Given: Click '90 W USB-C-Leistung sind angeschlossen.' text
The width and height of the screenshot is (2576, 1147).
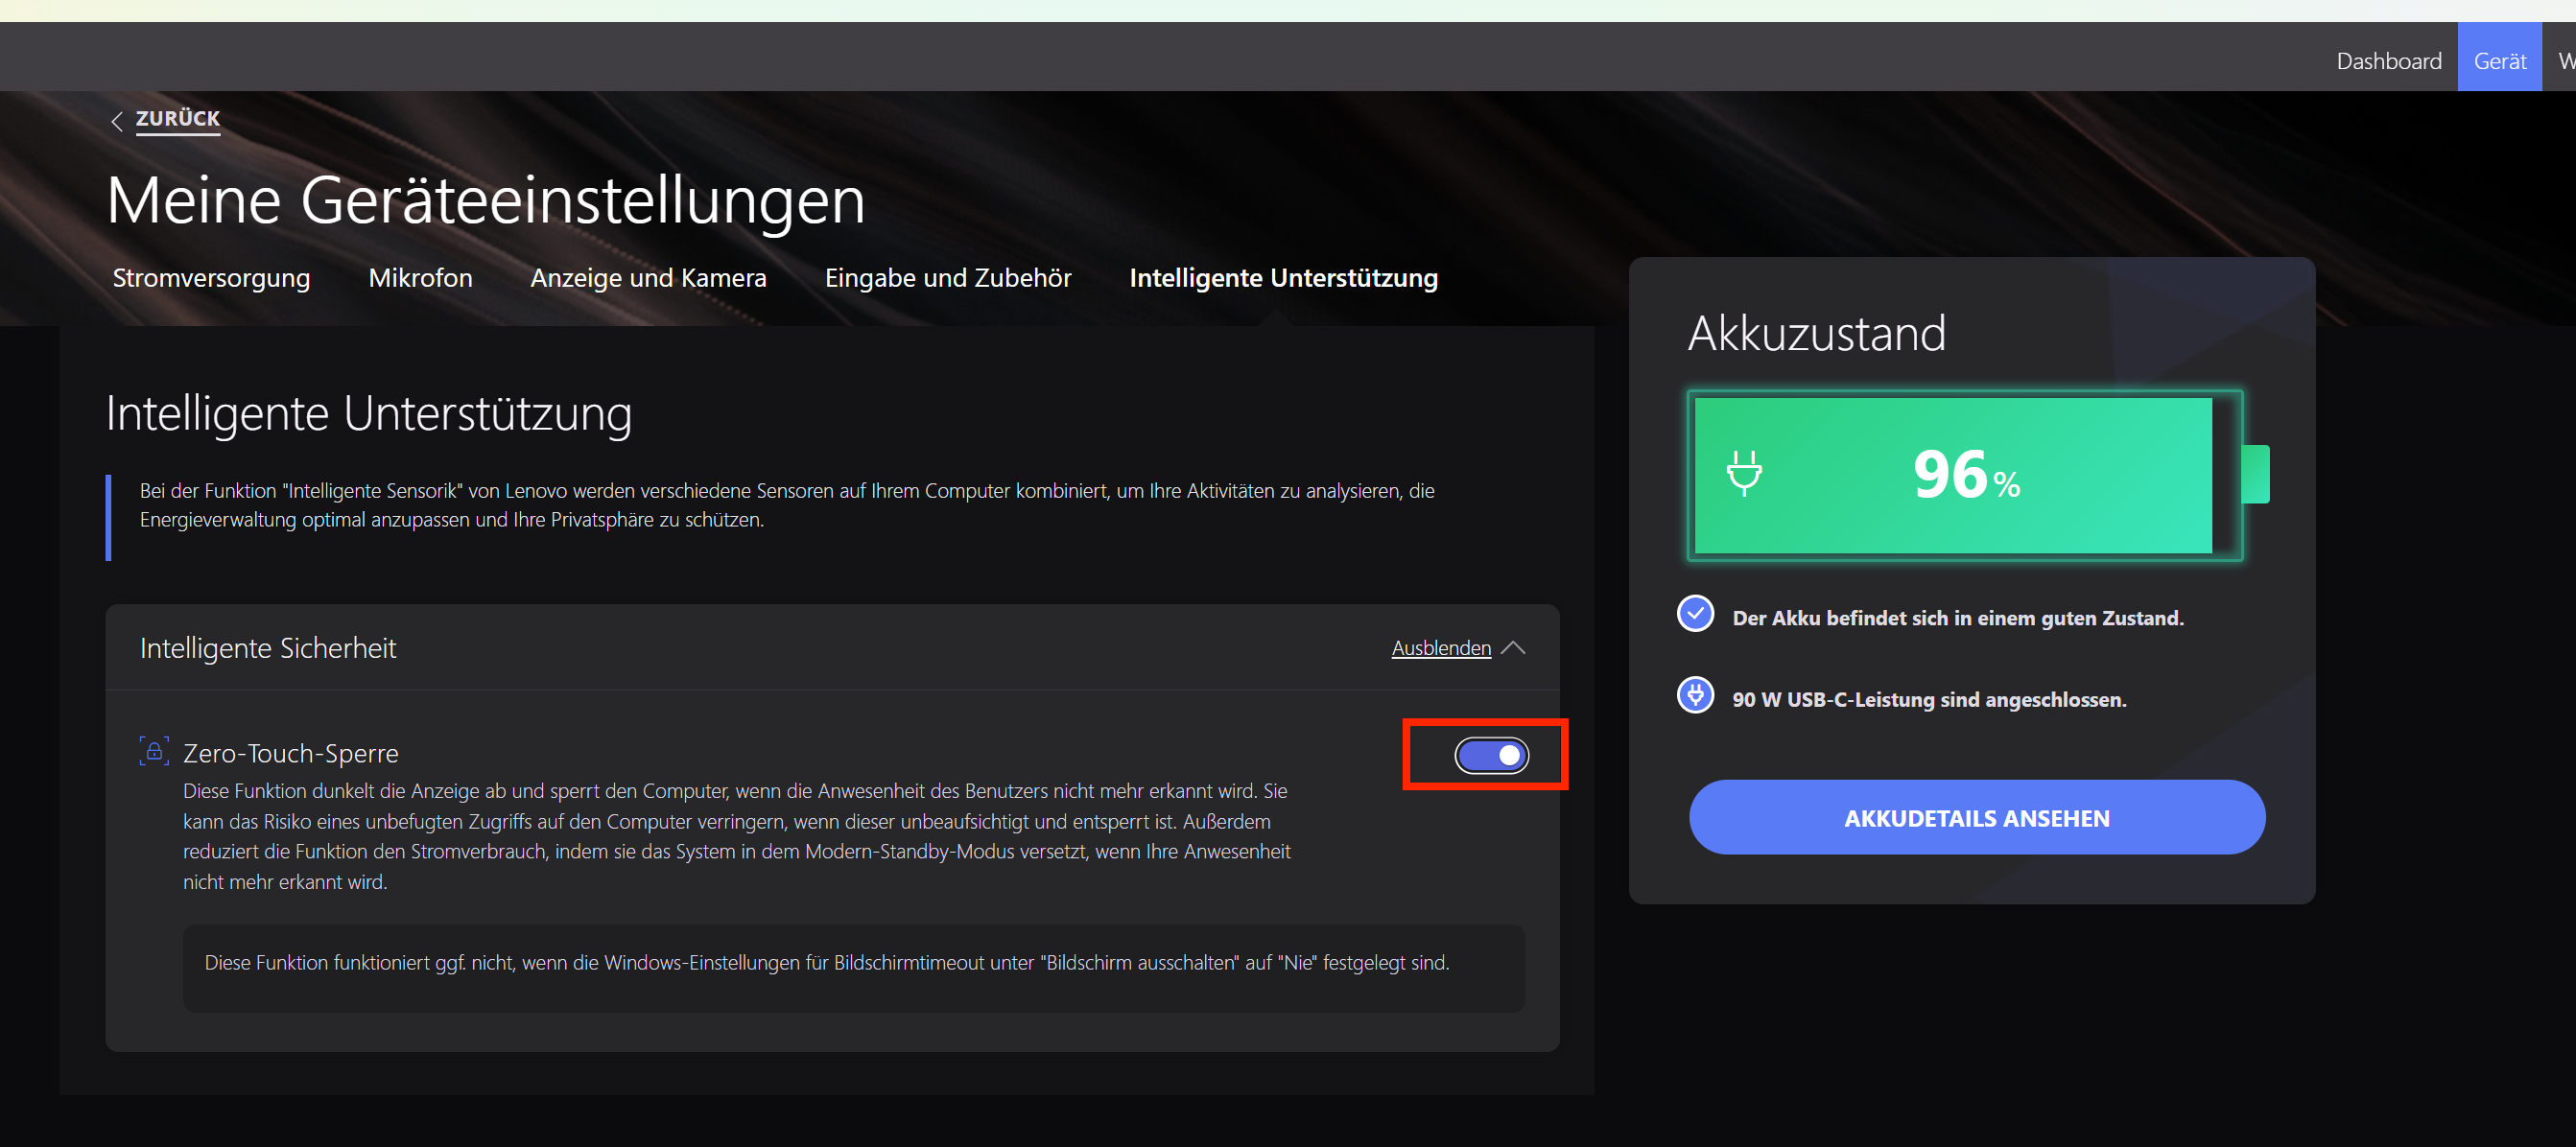Looking at the screenshot, I should pos(1929,699).
